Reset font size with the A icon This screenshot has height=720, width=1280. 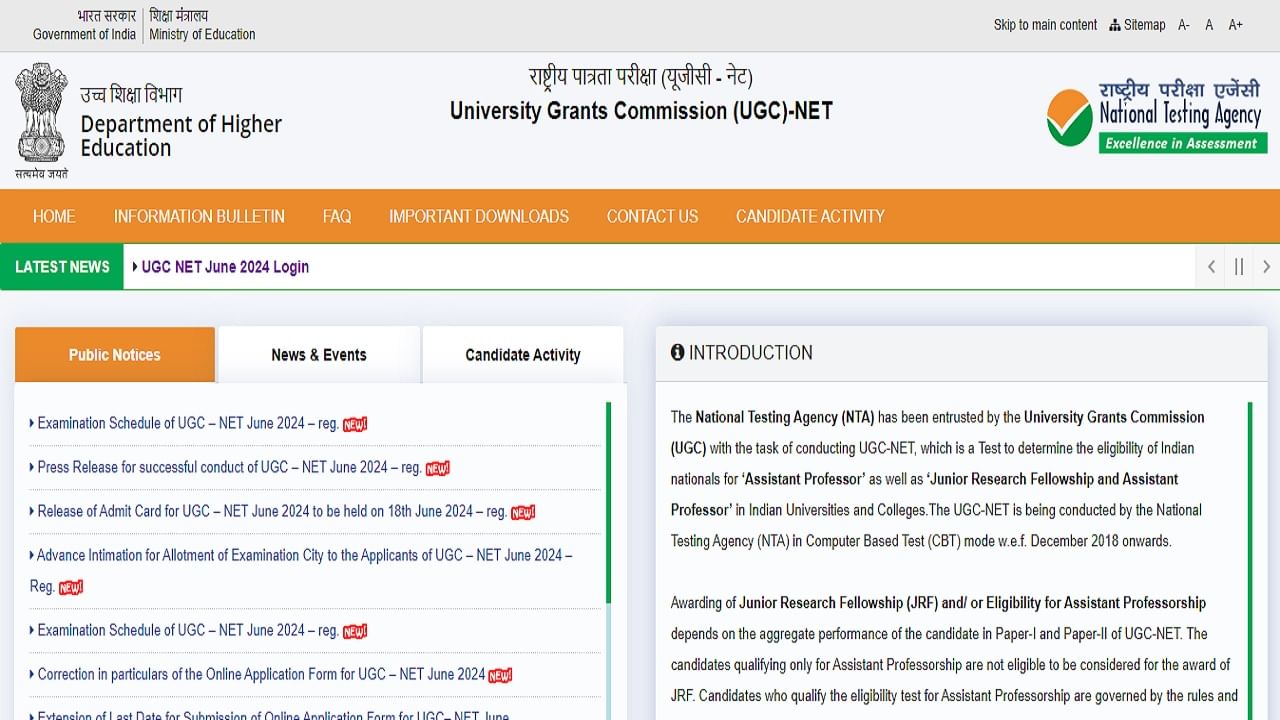coord(1208,25)
